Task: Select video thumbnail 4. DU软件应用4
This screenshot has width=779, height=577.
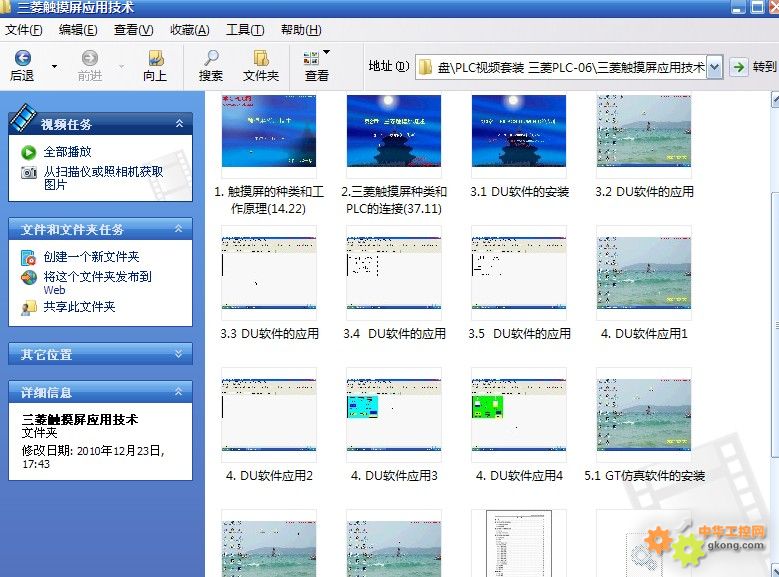Action: 519,415
